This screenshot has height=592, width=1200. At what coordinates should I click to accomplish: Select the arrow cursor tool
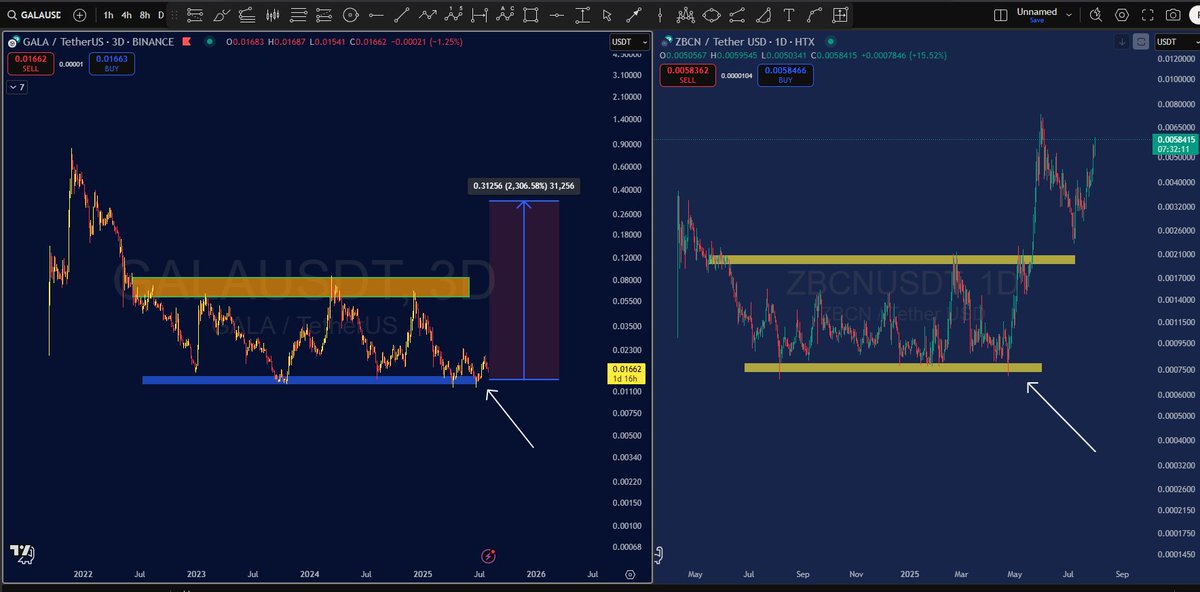[x=607, y=15]
